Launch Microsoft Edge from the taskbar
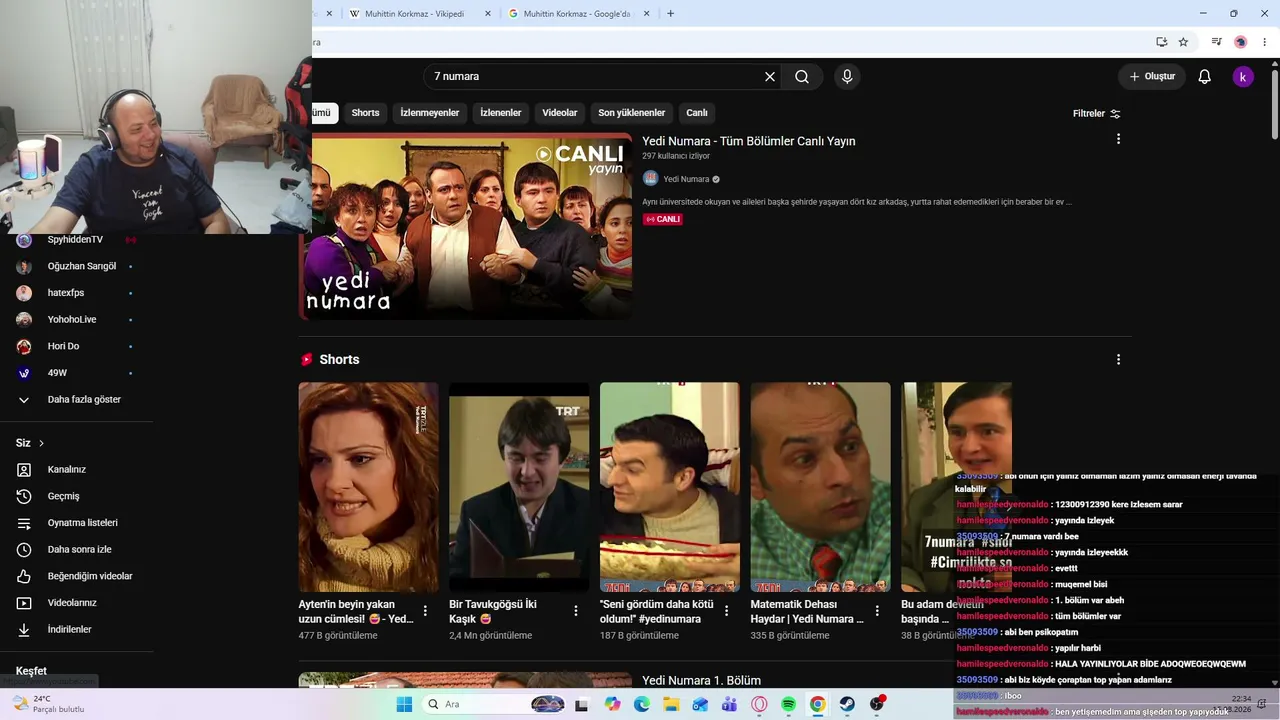1280x720 pixels. coord(642,704)
